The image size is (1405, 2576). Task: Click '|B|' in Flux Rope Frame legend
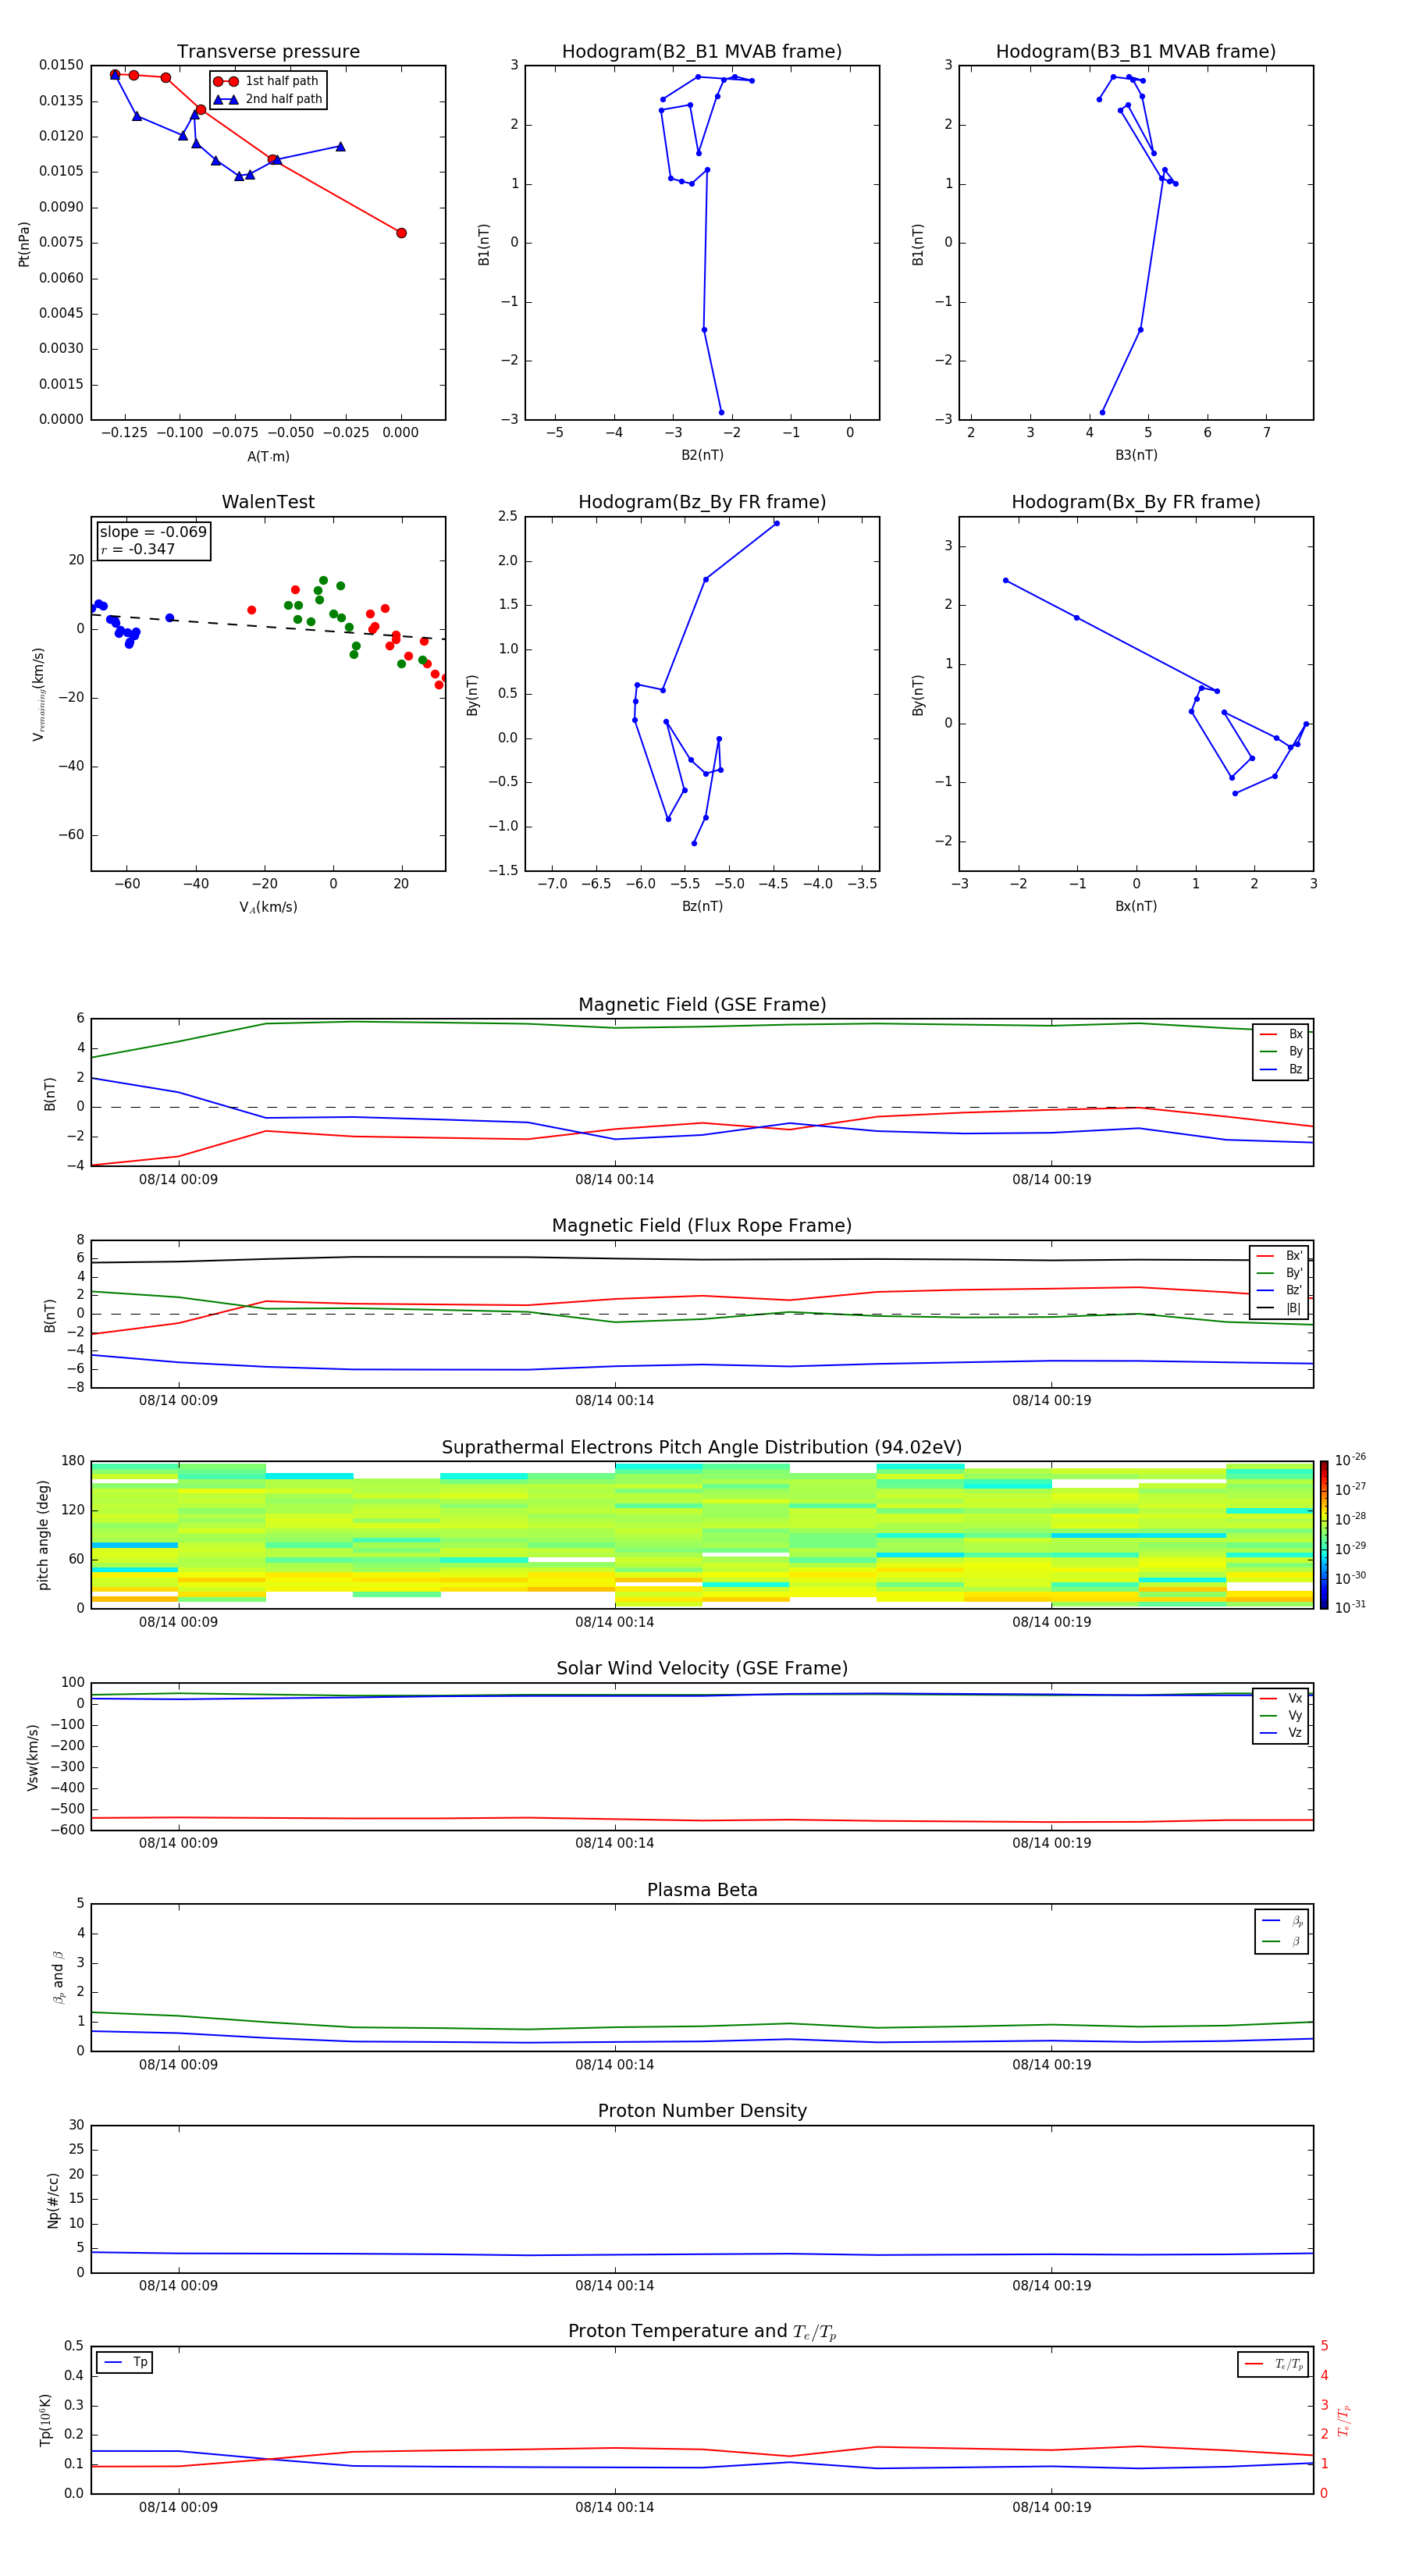click(x=1280, y=1308)
